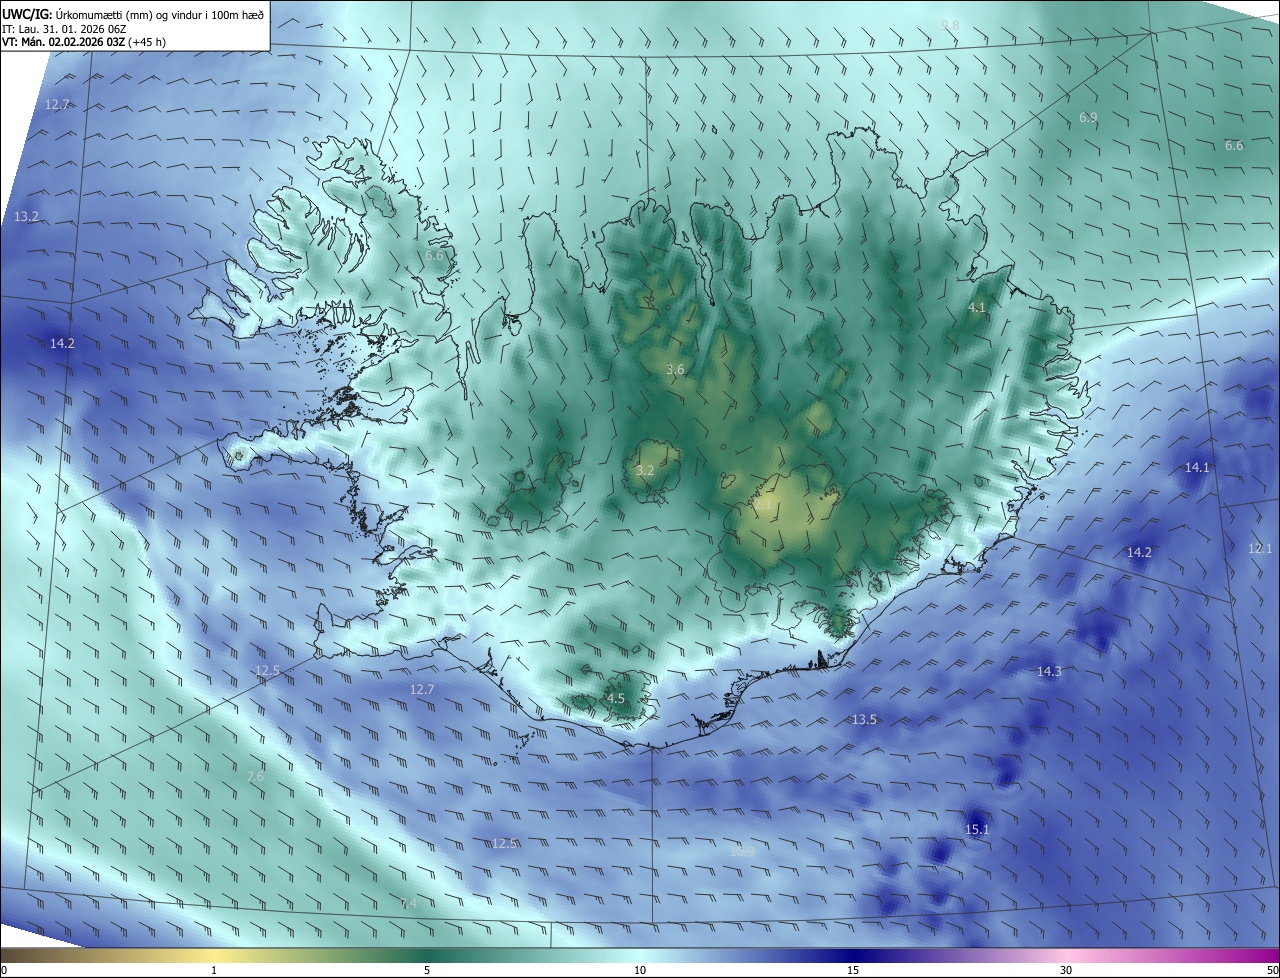Click the 4.5 value near the south coast
Screen dimensions: 1280x978
point(616,699)
